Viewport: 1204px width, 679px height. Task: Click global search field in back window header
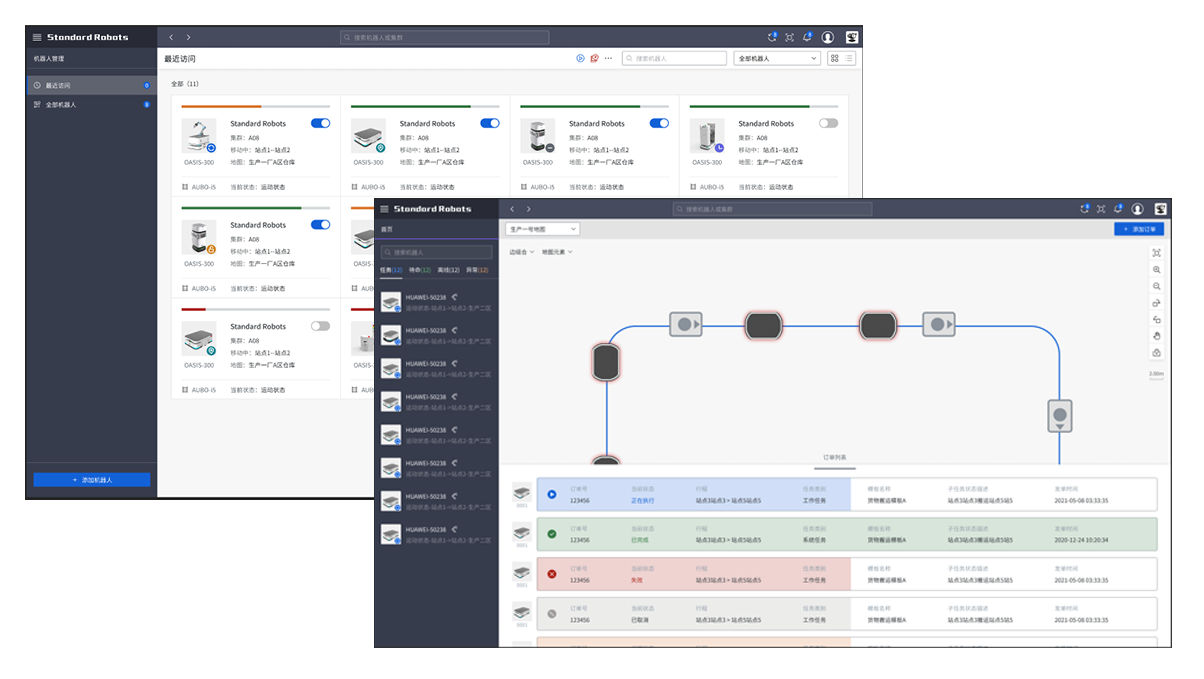pyautogui.click(x=445, y=37)
